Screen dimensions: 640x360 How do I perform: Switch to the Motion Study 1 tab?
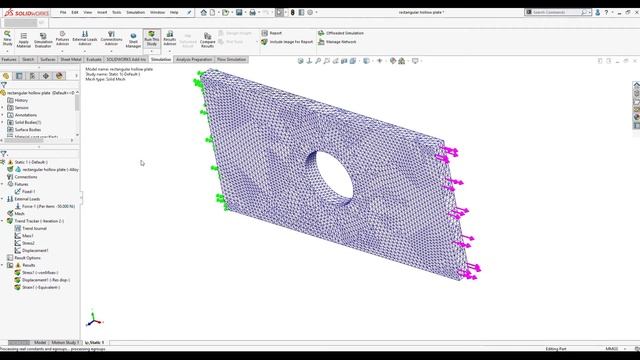[x=65, y=342]
